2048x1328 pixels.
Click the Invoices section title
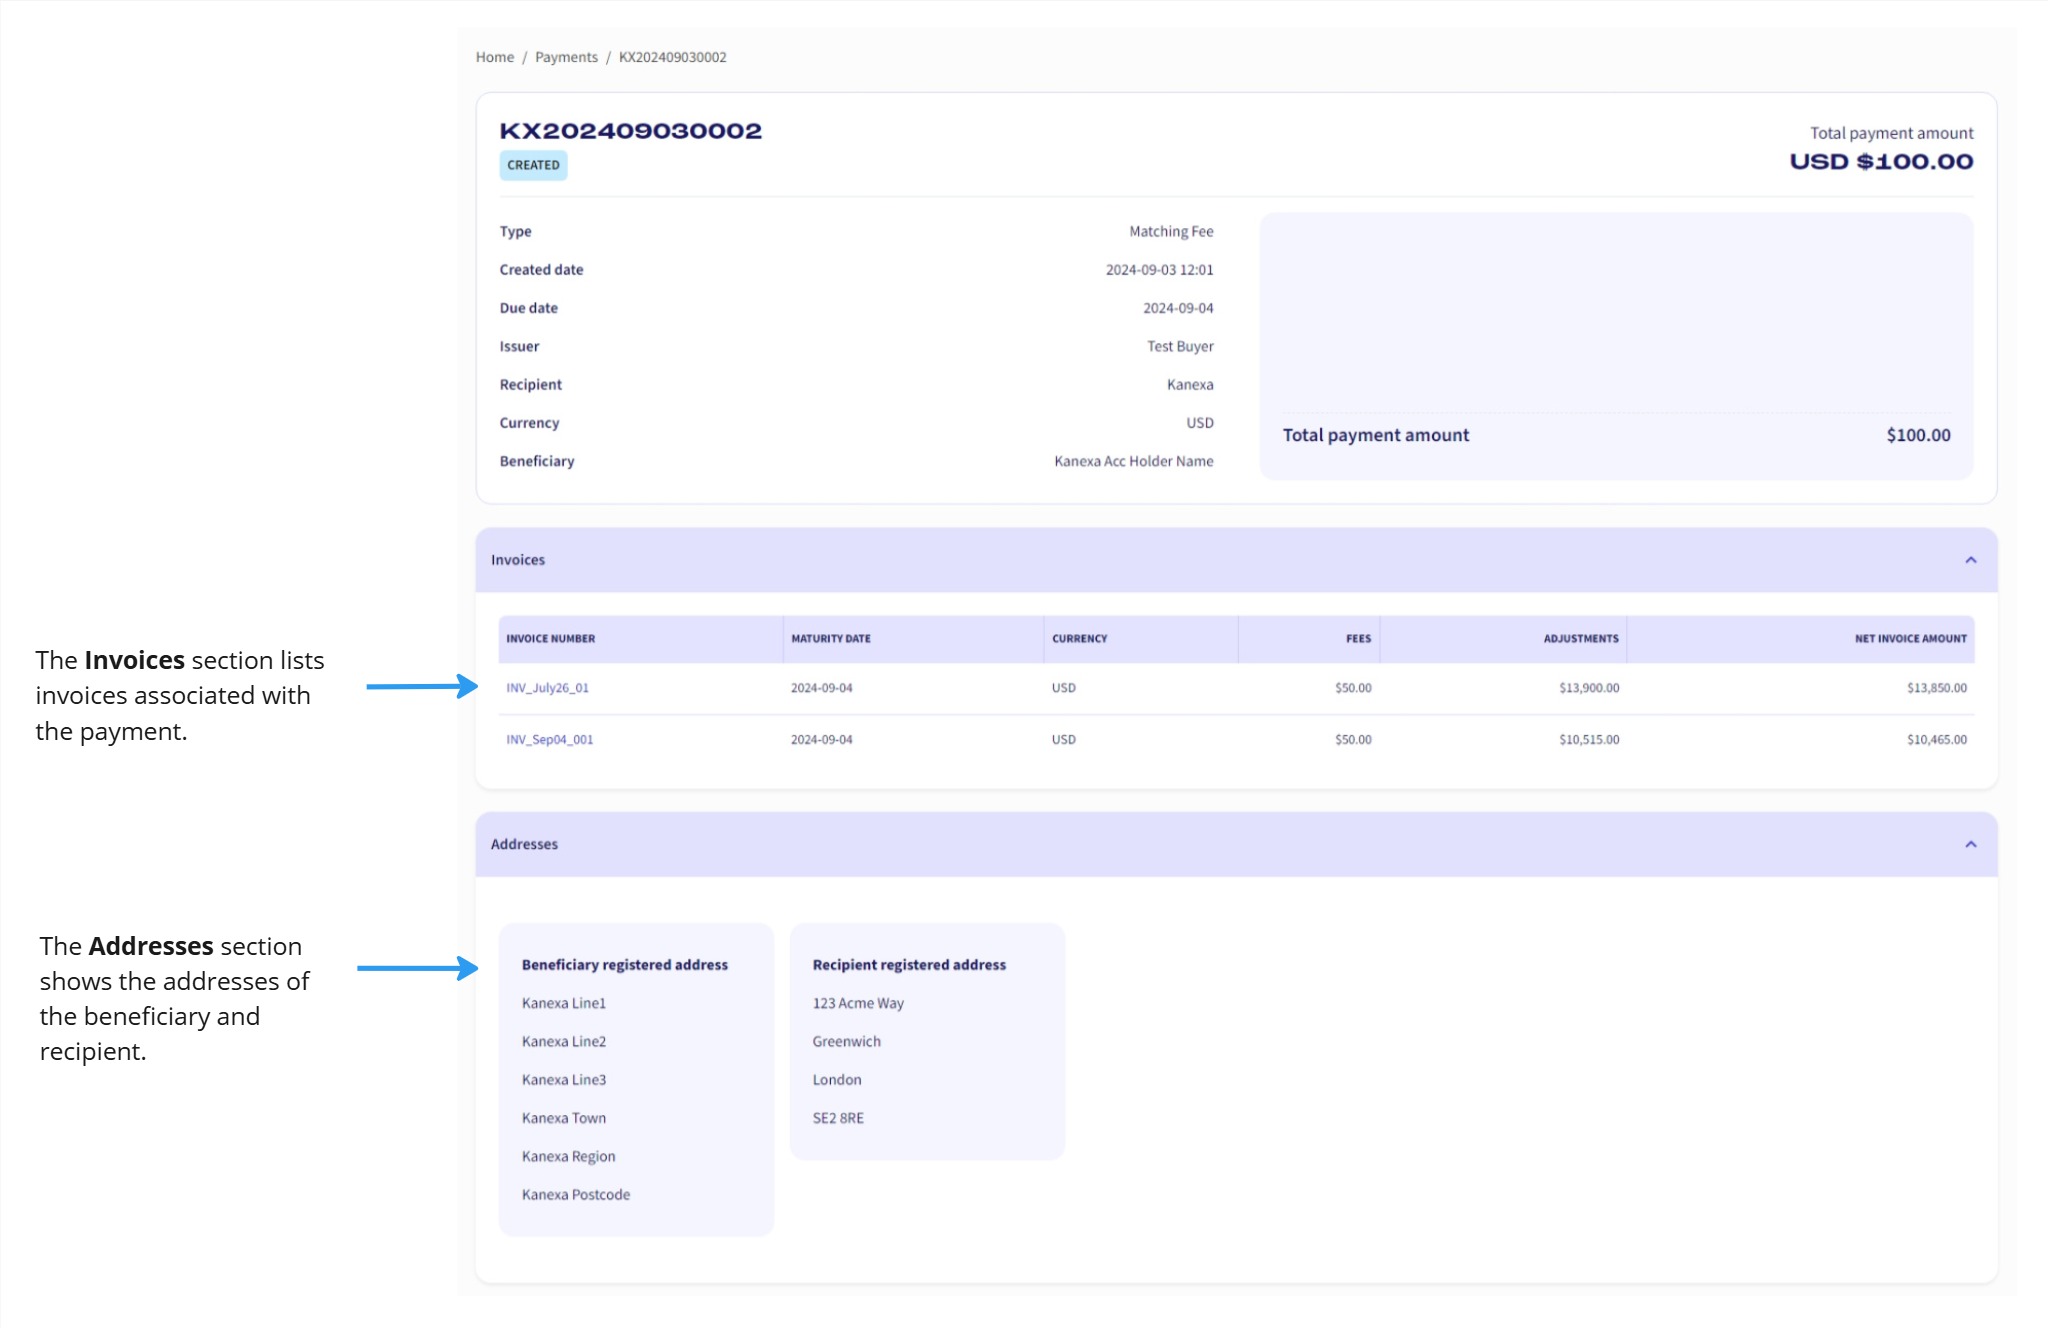click(517, 560)
